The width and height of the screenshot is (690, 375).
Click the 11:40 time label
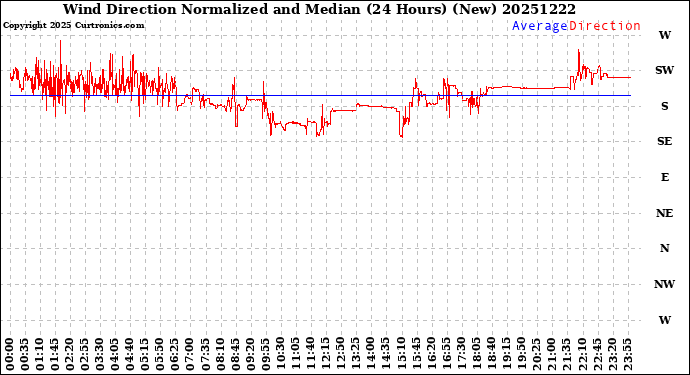(x=310, y=355)
